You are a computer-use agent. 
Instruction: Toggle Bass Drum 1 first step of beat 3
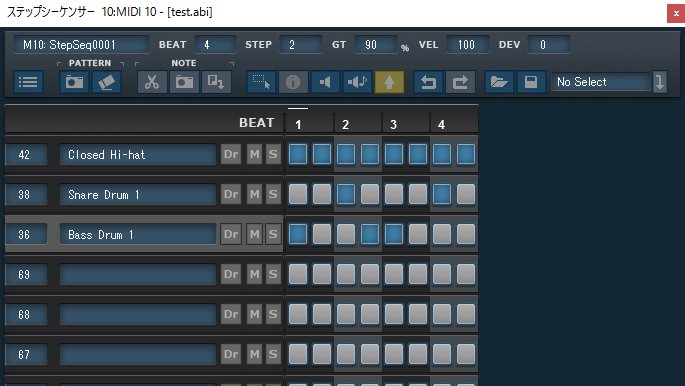[x=394, y=234]
